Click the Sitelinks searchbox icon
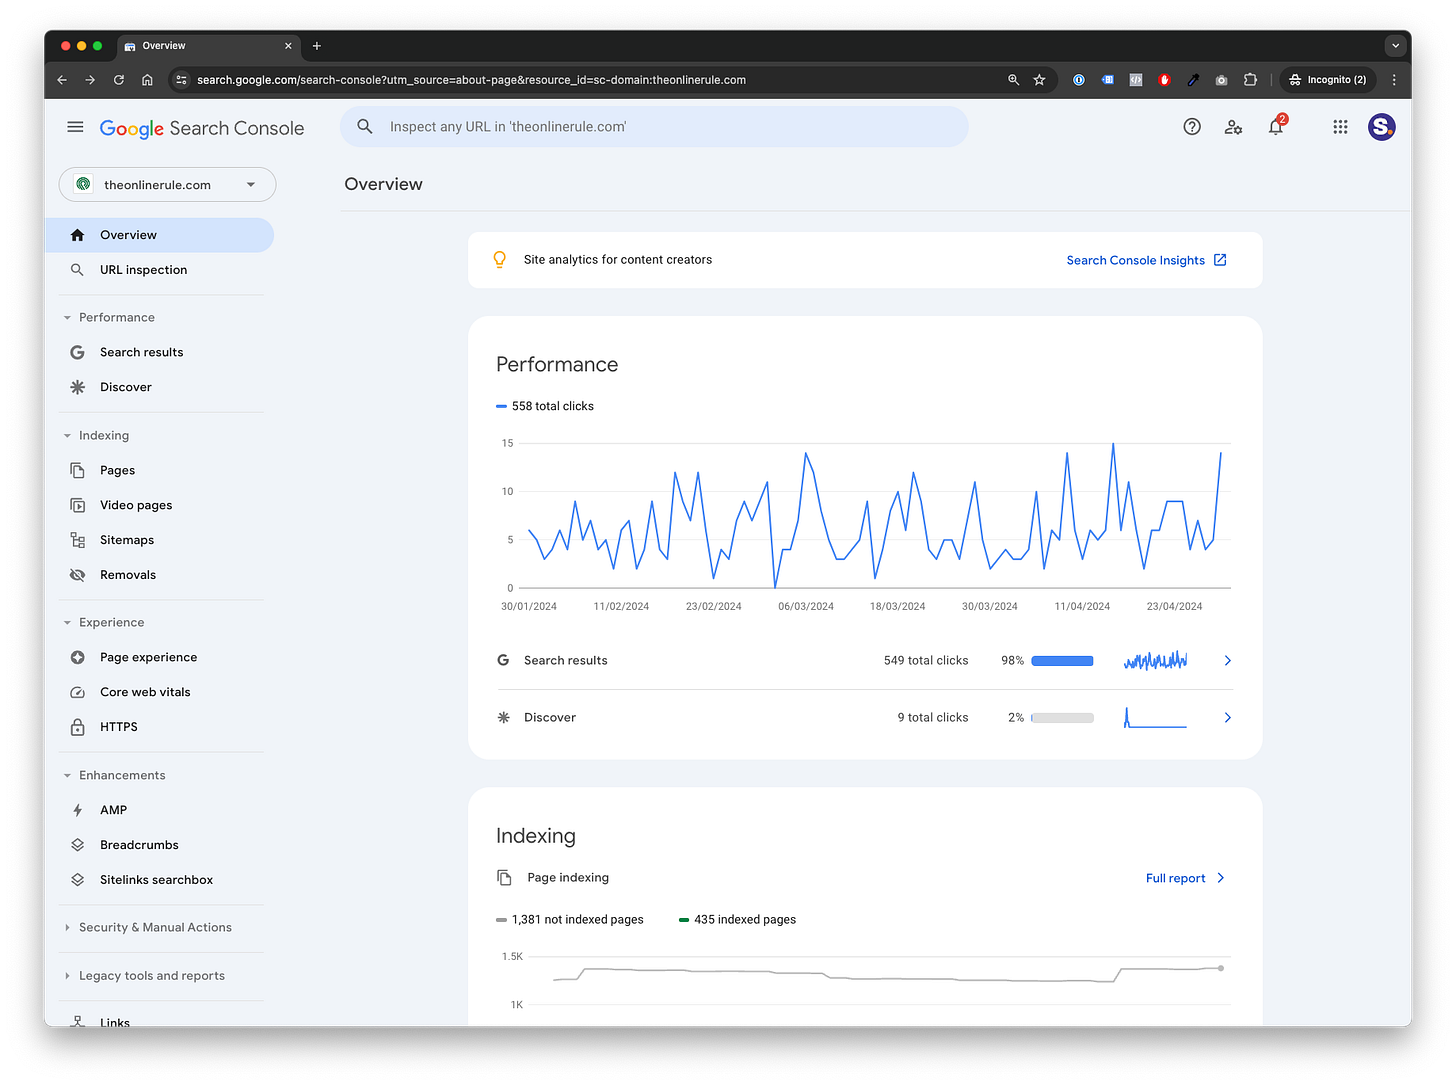The height and width of the screenshot is (1085, 1456). click(77, 880)
